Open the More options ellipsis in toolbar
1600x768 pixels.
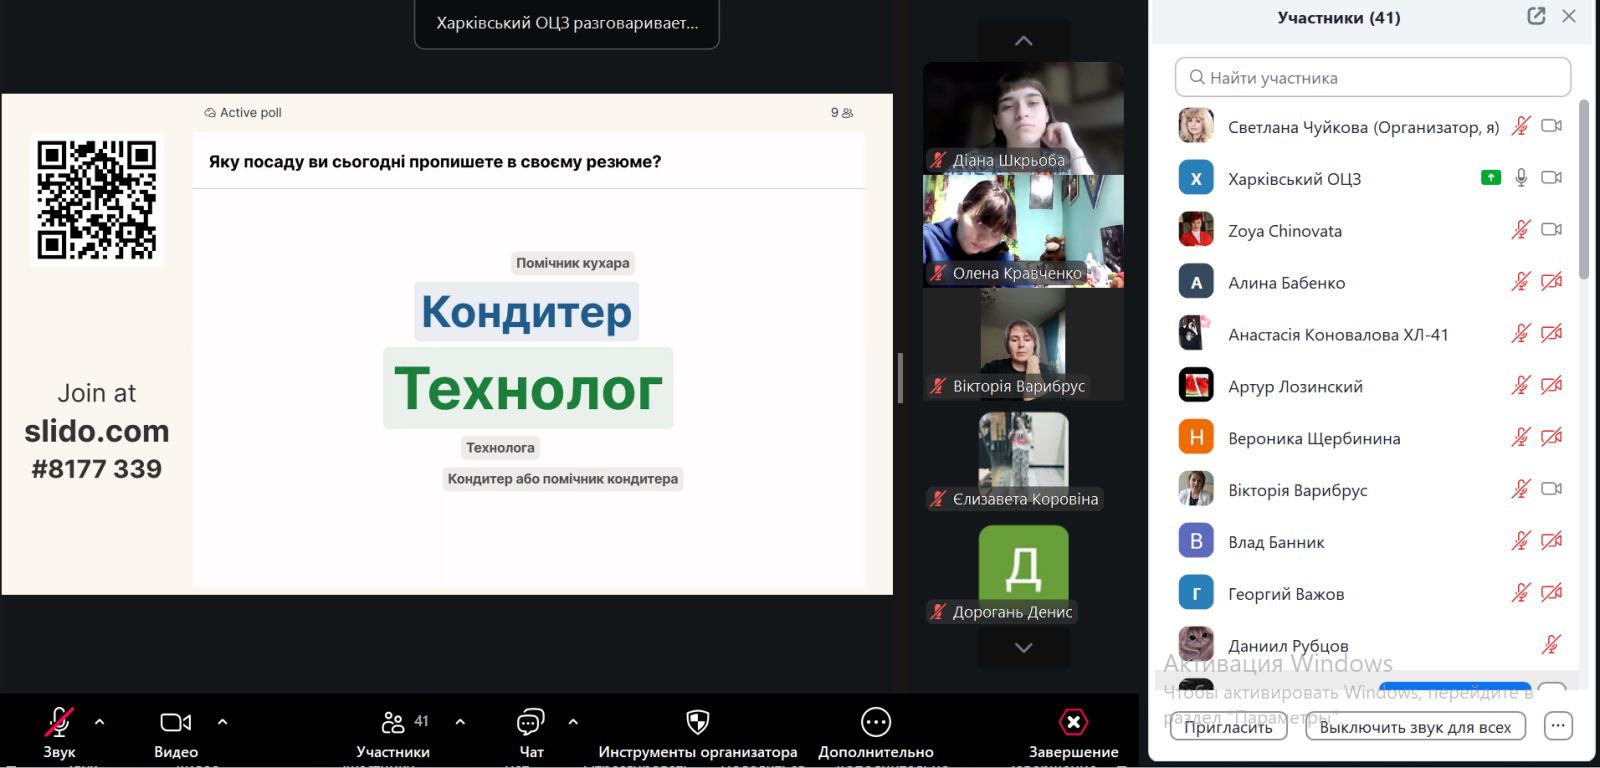(x=875, y=722)
